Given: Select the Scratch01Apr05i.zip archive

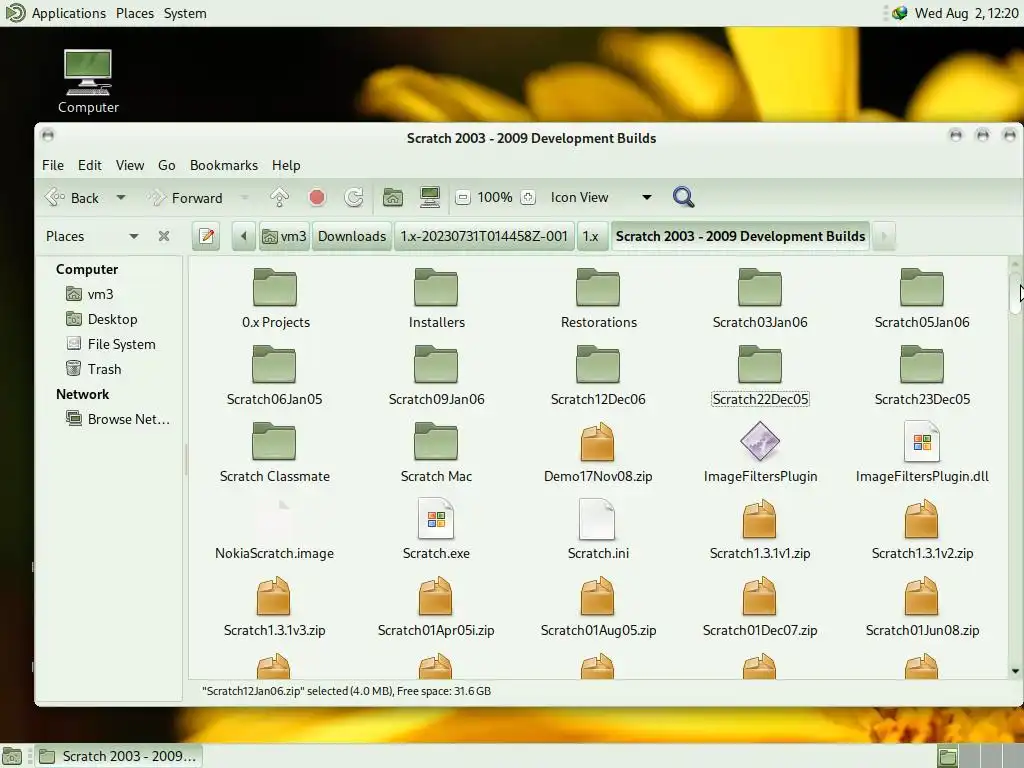Looking at the screenshot, I should [436, 607].
